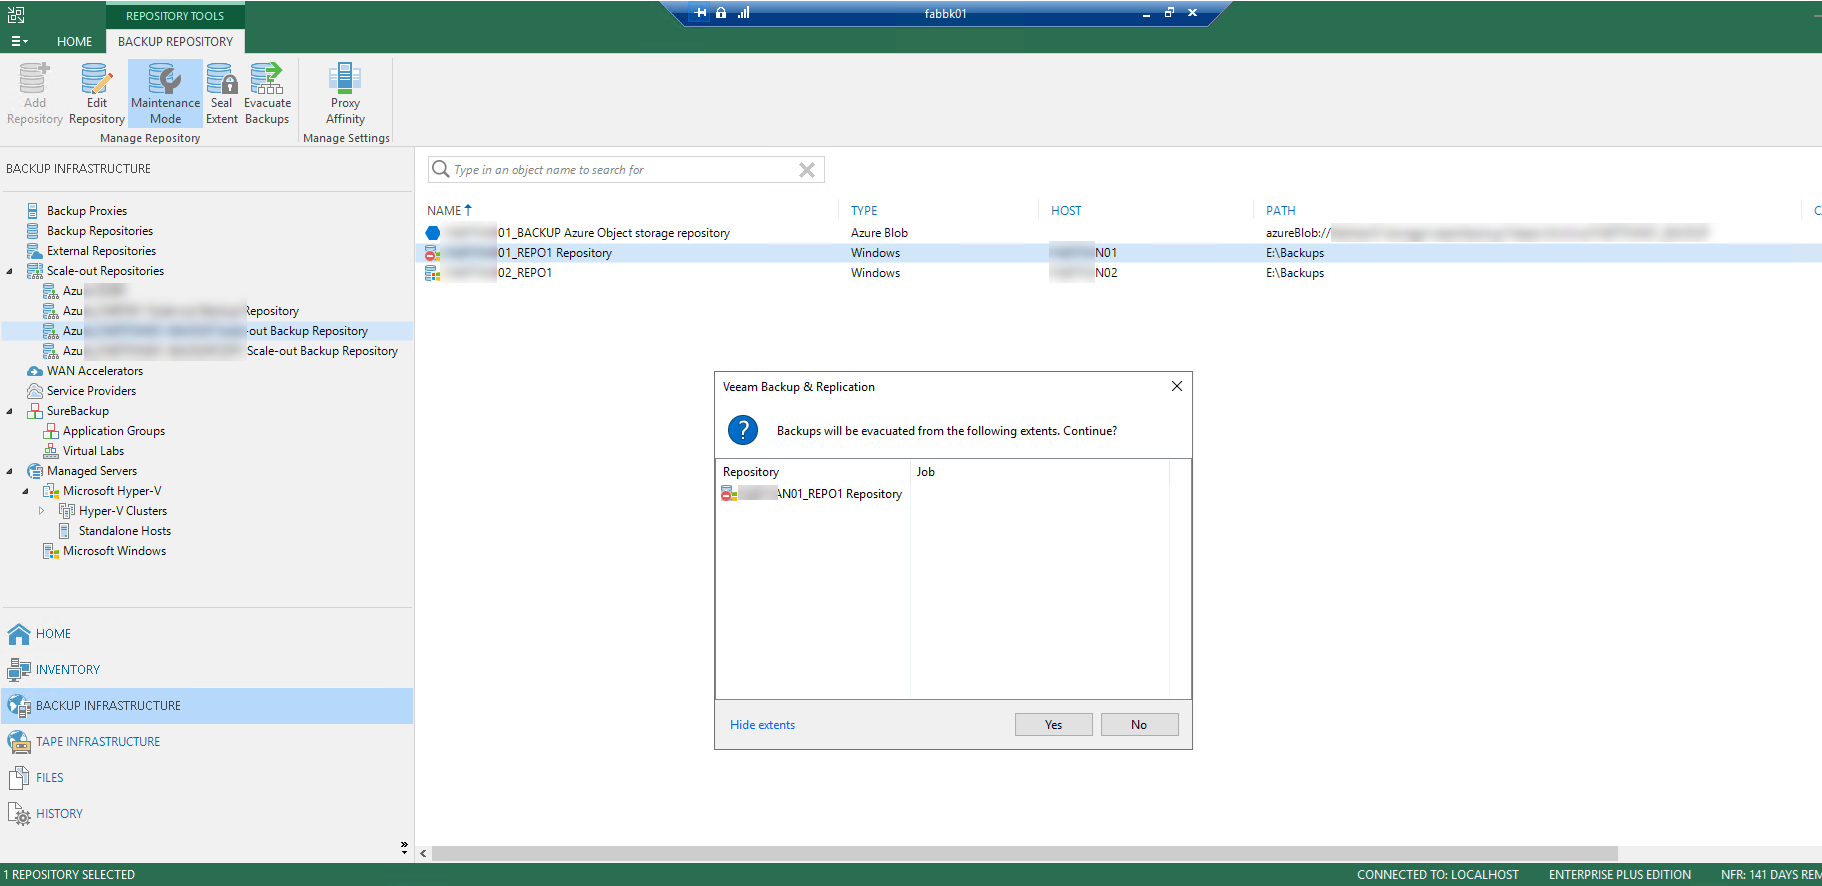Collapse the Microsoft Hyper-V node
The image size is (1822, 886).
point(26,491)
